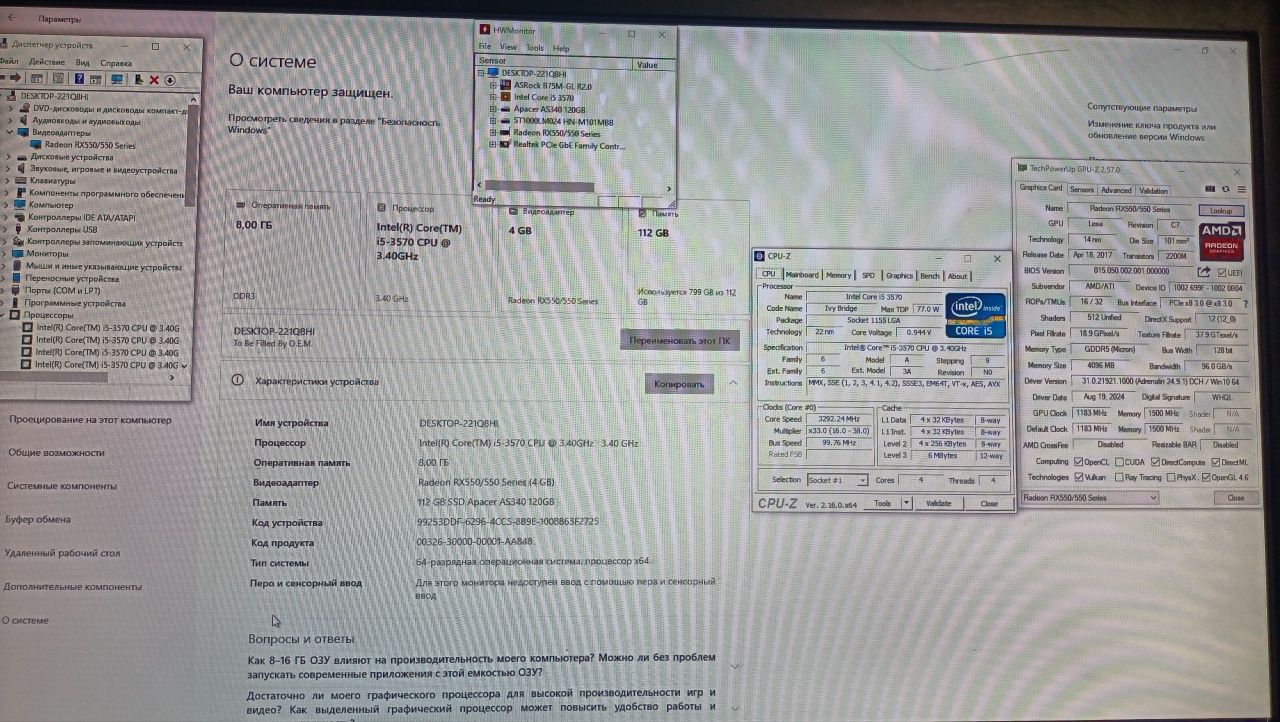Click the ASRock B75M-GL motherboard icon in HWMonitor
Image resolution: width=1280 pixels, height=722 pixels.
[506, 85]
